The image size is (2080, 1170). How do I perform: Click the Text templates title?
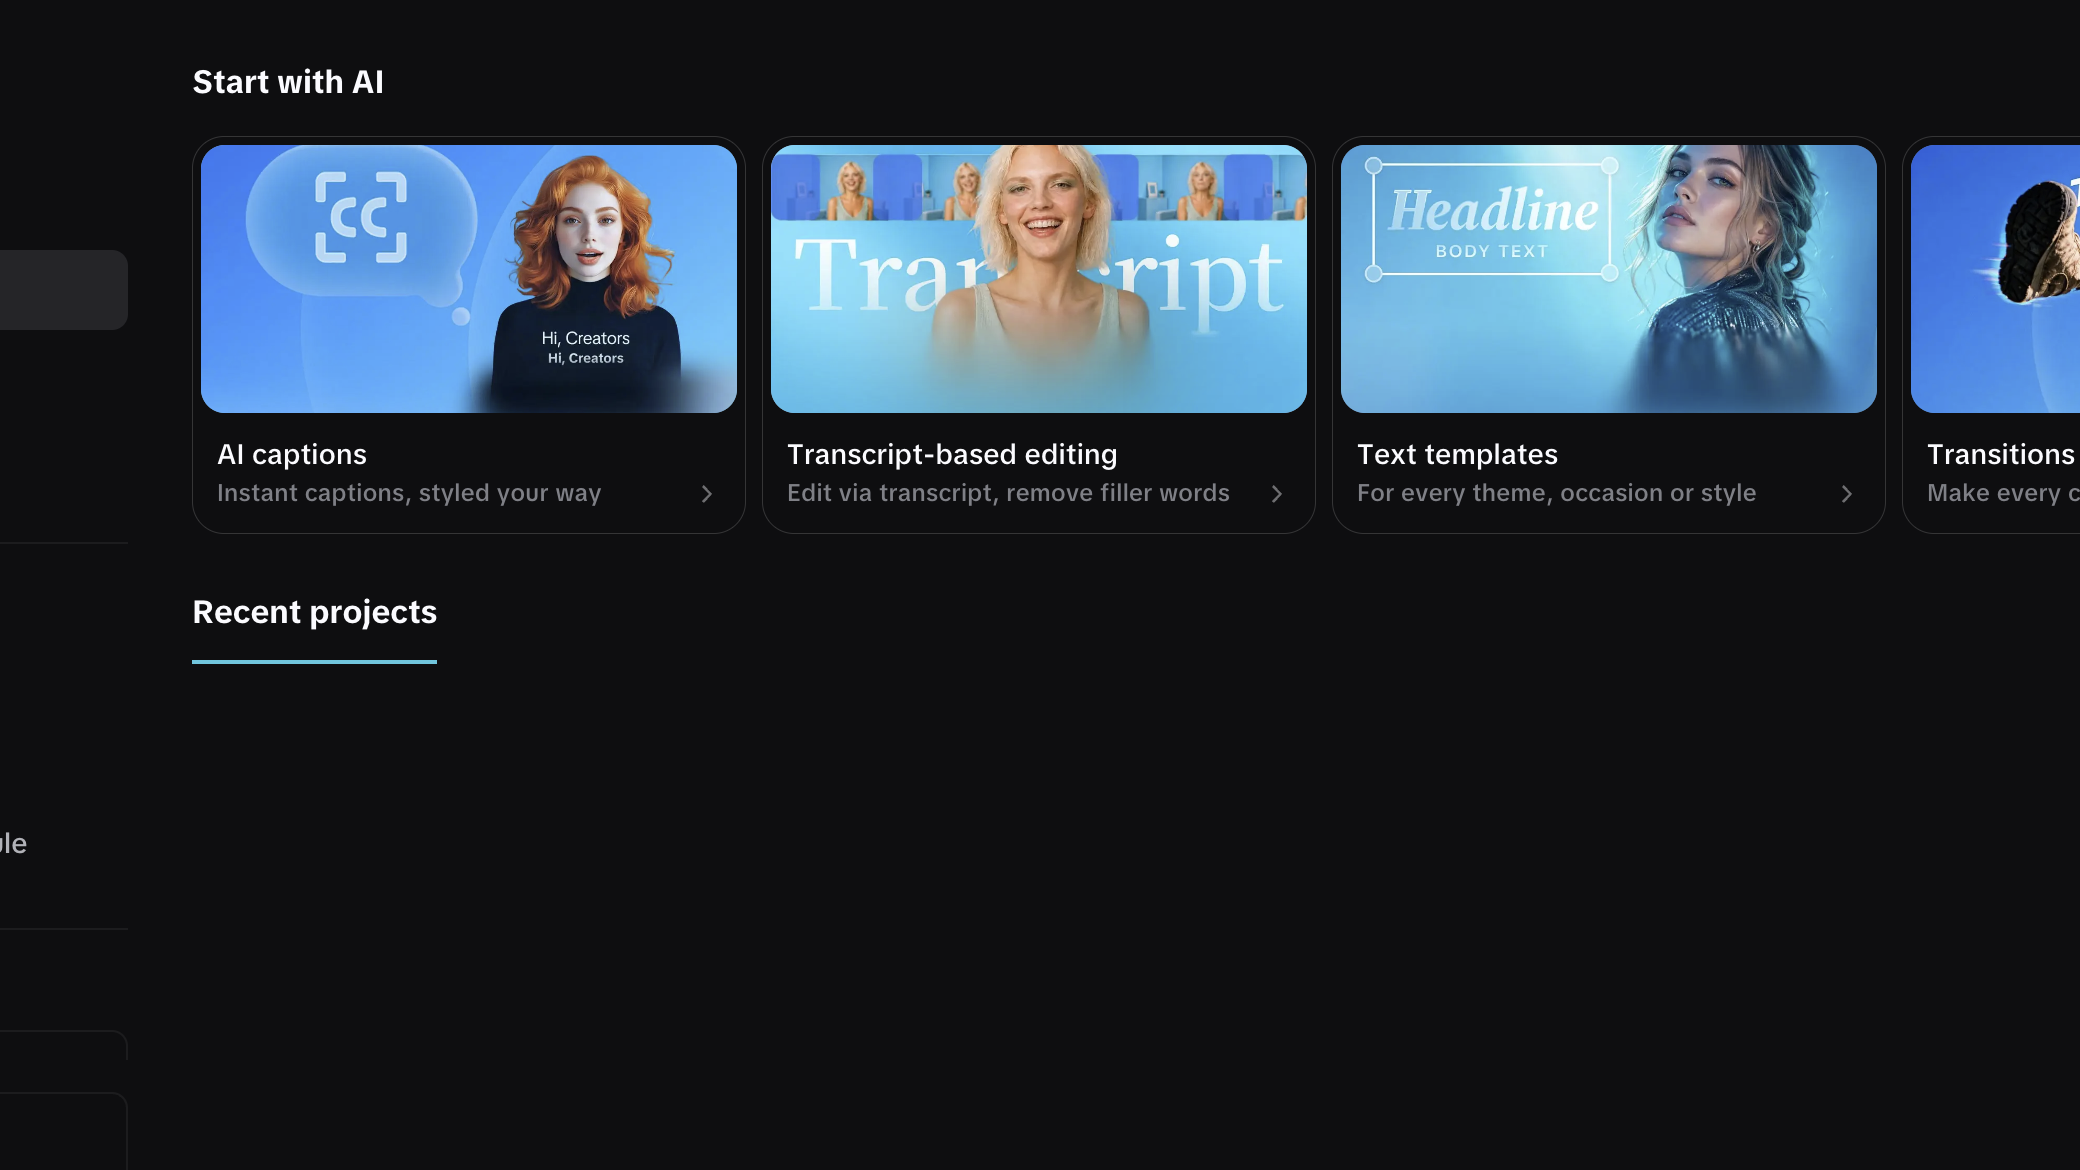(x=1457, y=454)
